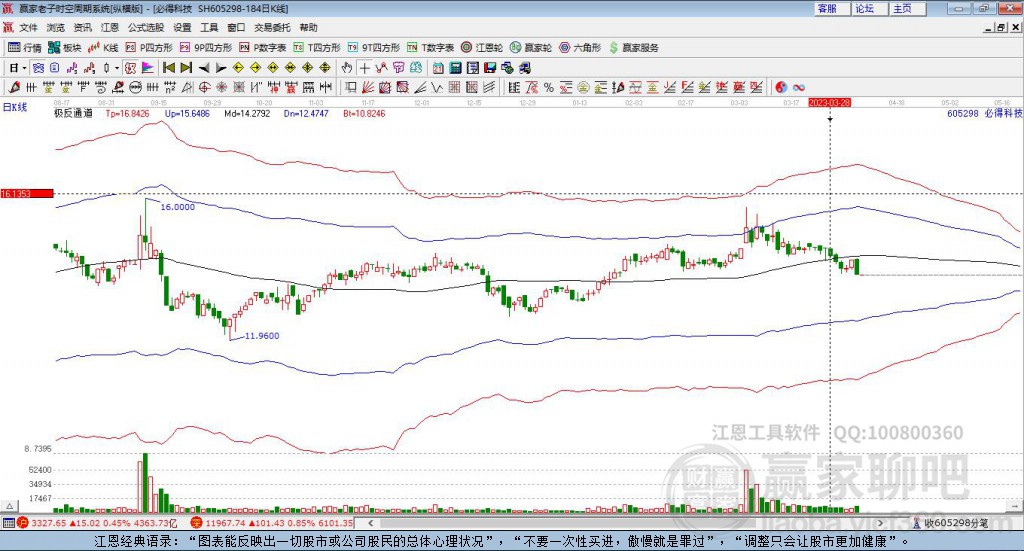The height and width of the screenshot is (551, 1024).
Task: Click the Md=14.2792 channel value
Action: coord(247,113)
